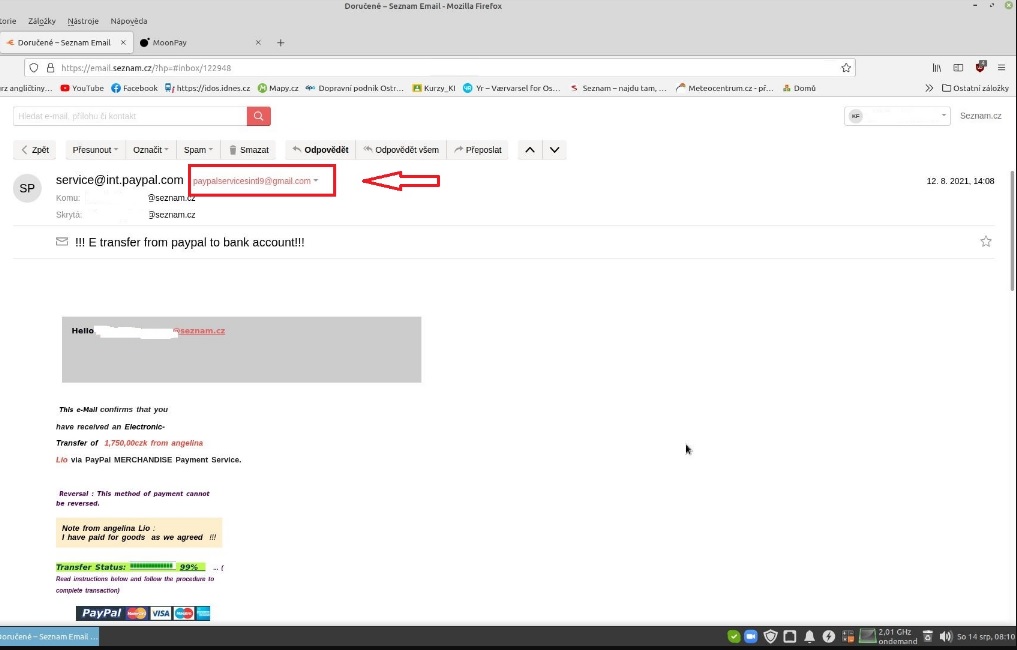
Task: Open the Firefox hamburger menu
Action: [x=1001, y=67]
